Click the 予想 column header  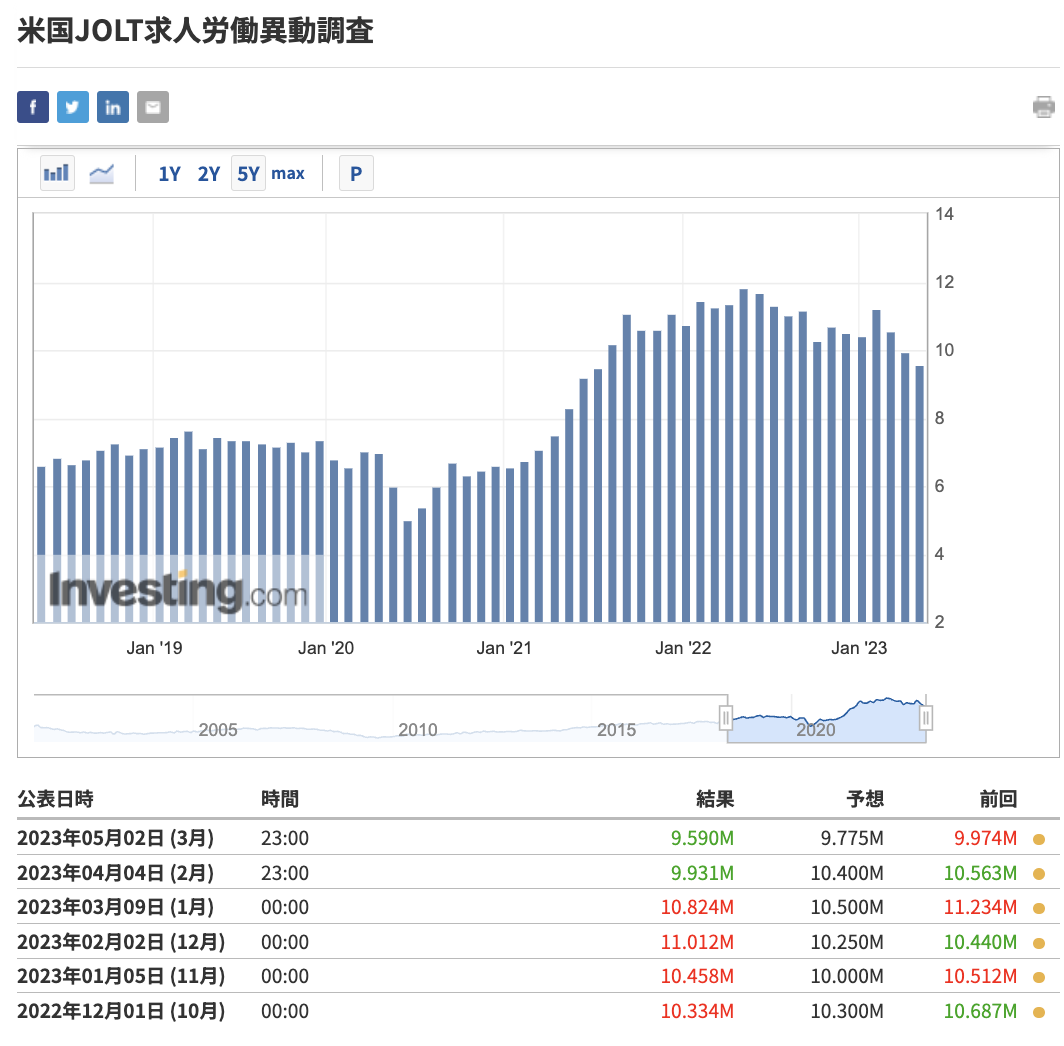click(x=865, y=799)
